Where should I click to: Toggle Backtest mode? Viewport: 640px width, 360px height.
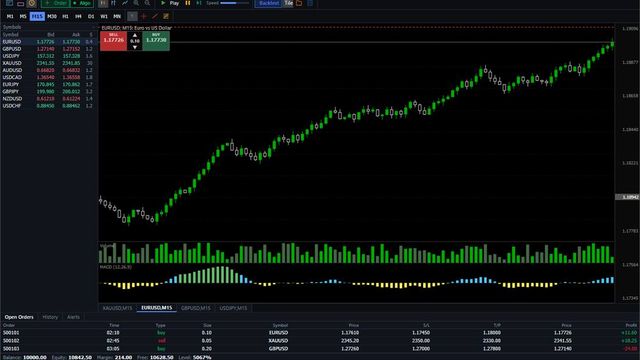pos(269,3)
